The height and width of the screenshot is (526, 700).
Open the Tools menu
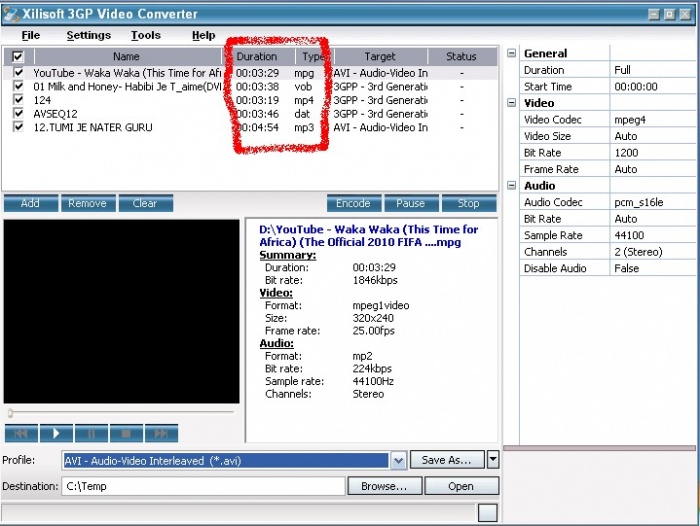click(x=146, y=35)
